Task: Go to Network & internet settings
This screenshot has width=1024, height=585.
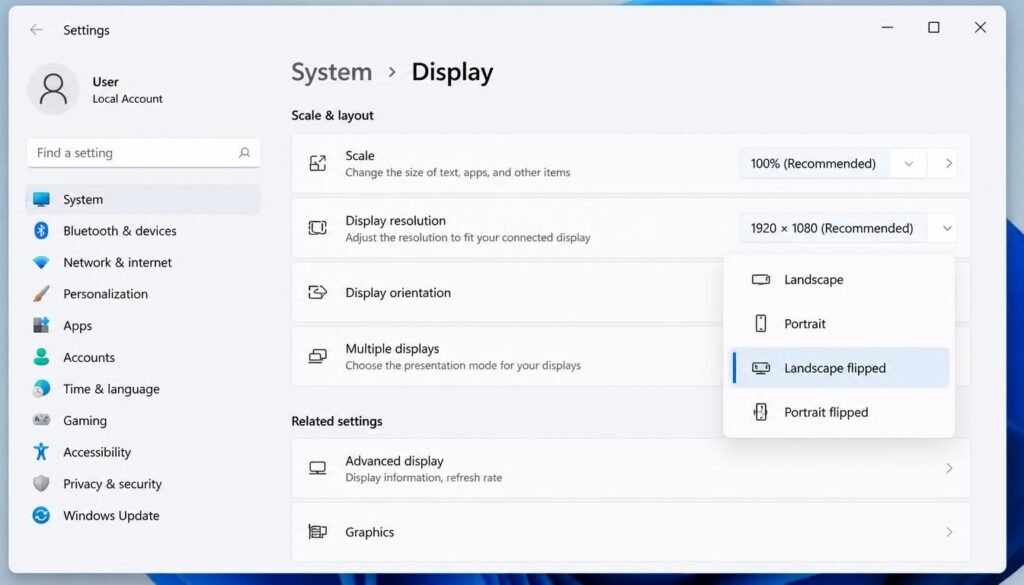Action: tap(143, 262)
